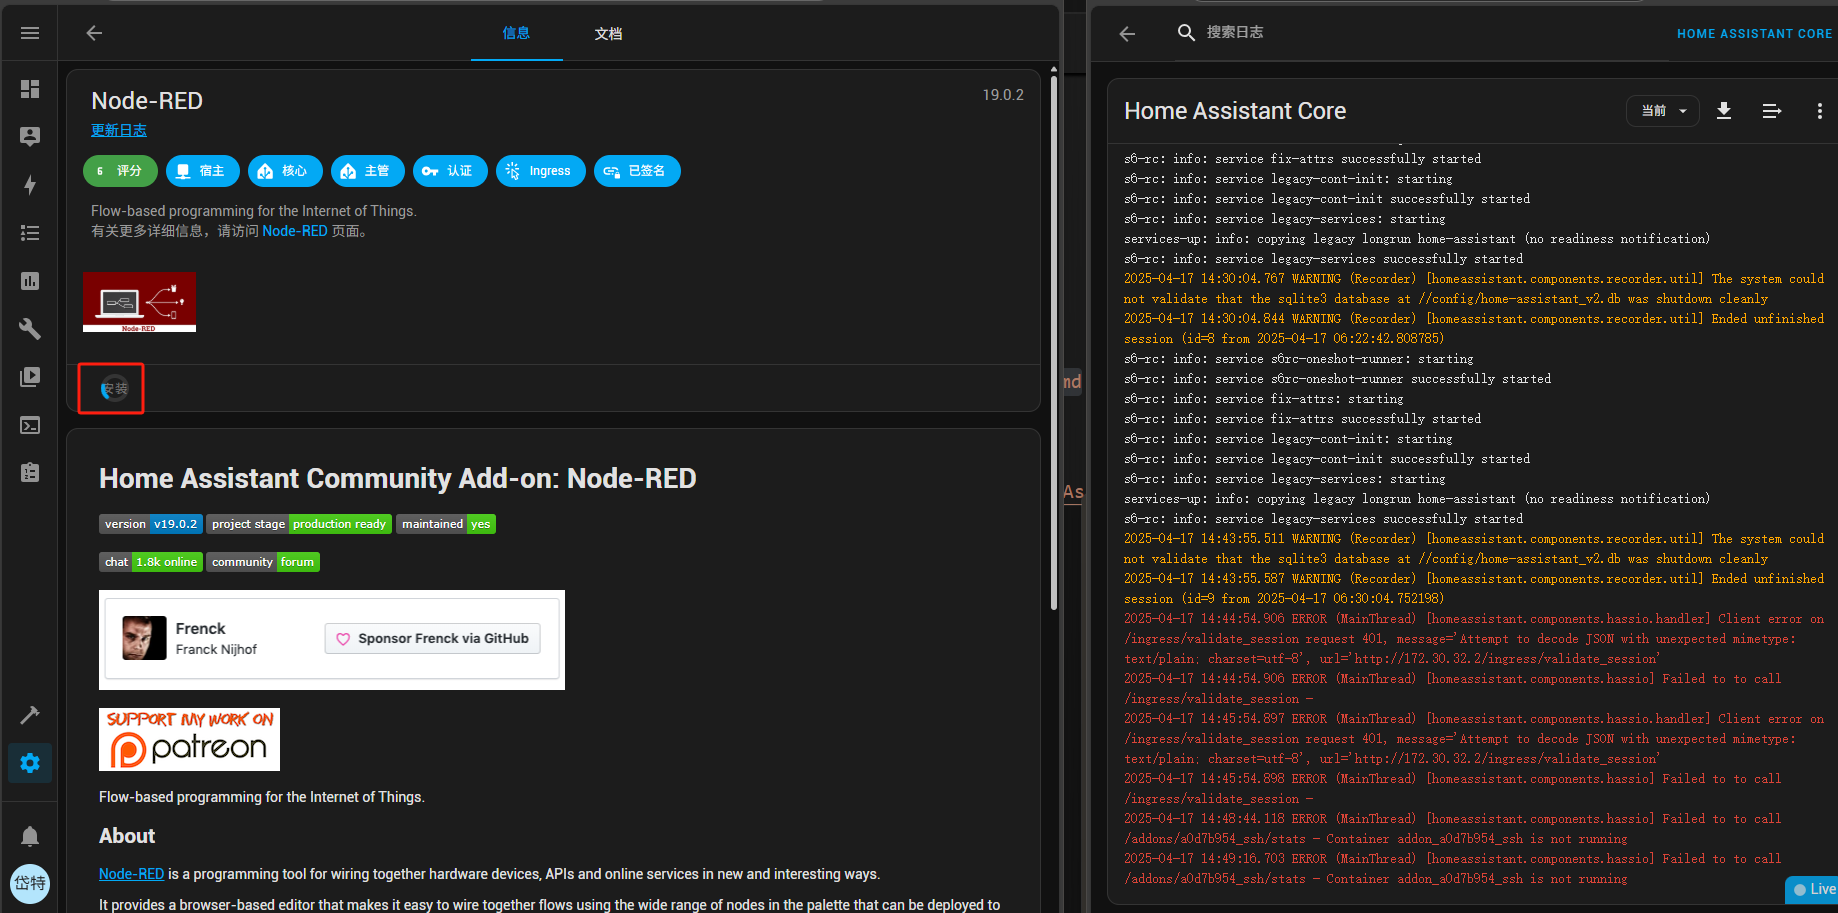Open the Overview dashboard sidebar icon
The width and height of the screenshot is (1838, 913).
[x=30, y=89]
